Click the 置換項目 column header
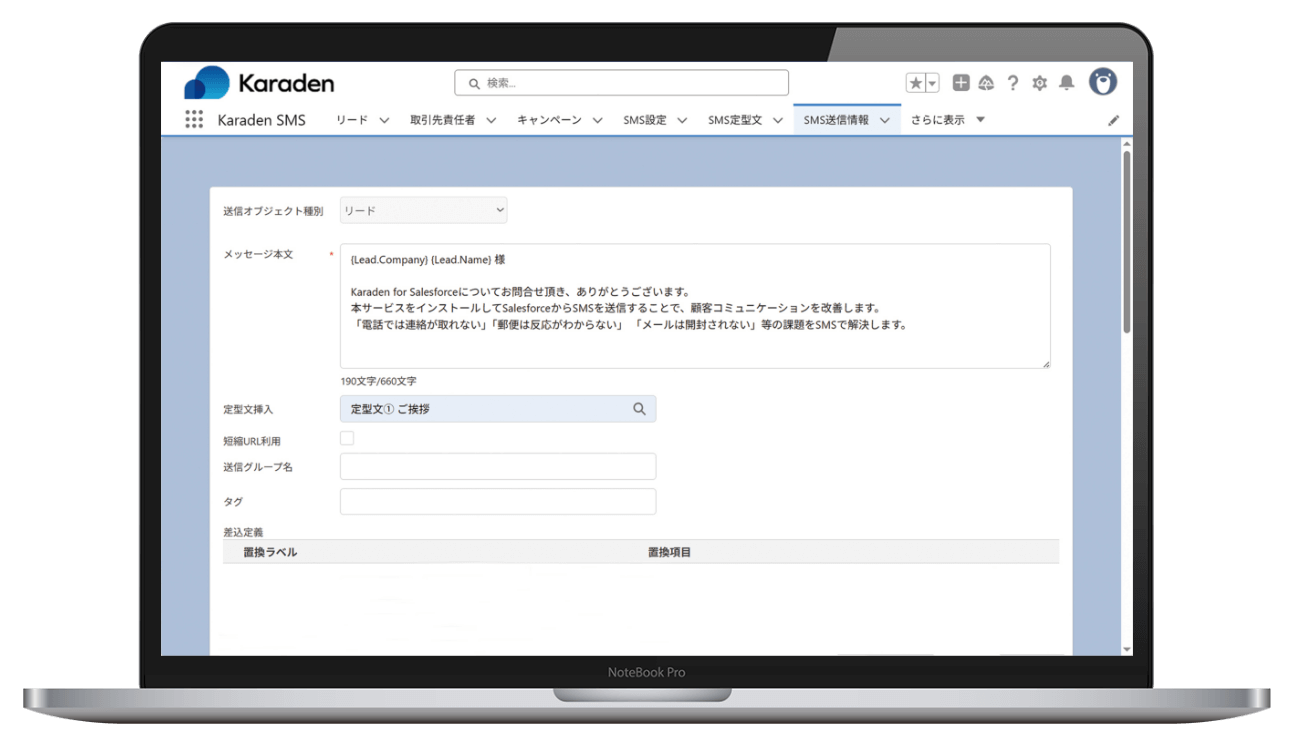 670,552
